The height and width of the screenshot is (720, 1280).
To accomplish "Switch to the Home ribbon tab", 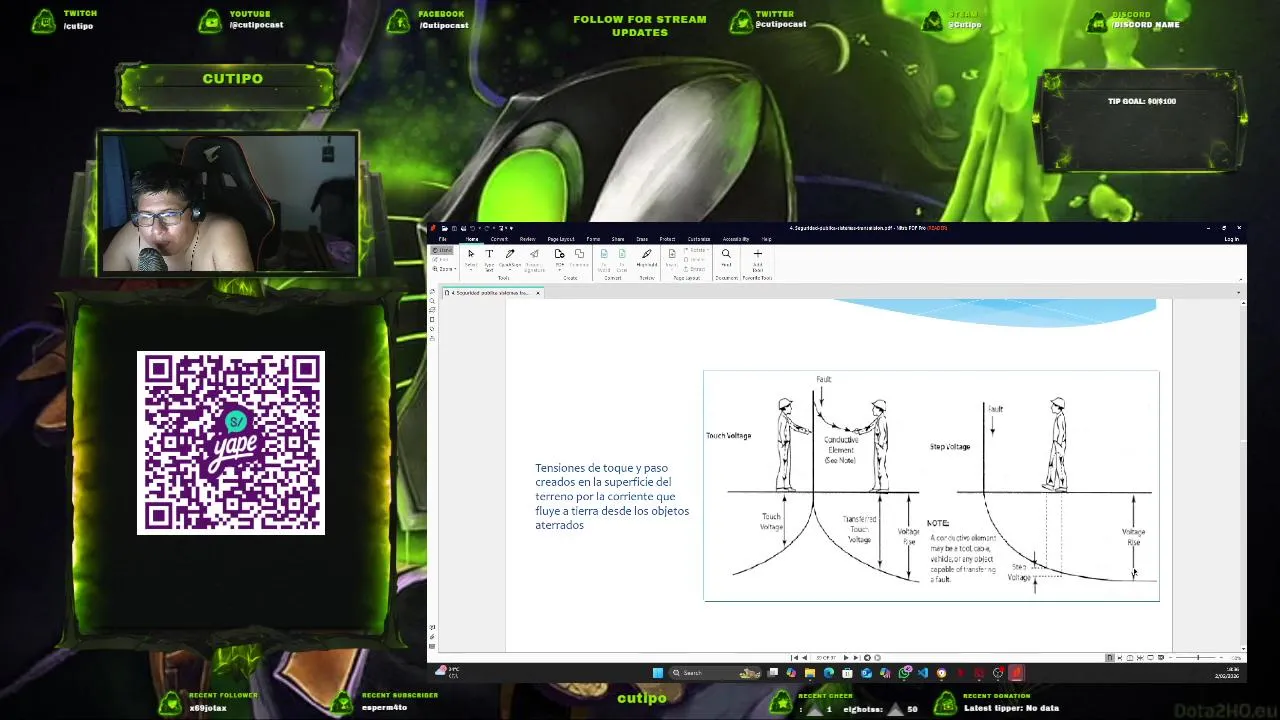I will pos(472,239).
